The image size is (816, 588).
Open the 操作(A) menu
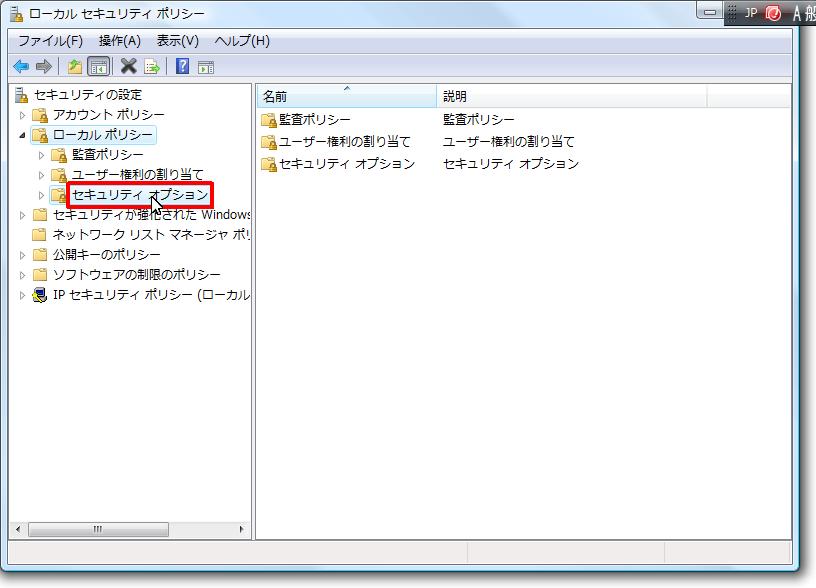tap(119, 41)
